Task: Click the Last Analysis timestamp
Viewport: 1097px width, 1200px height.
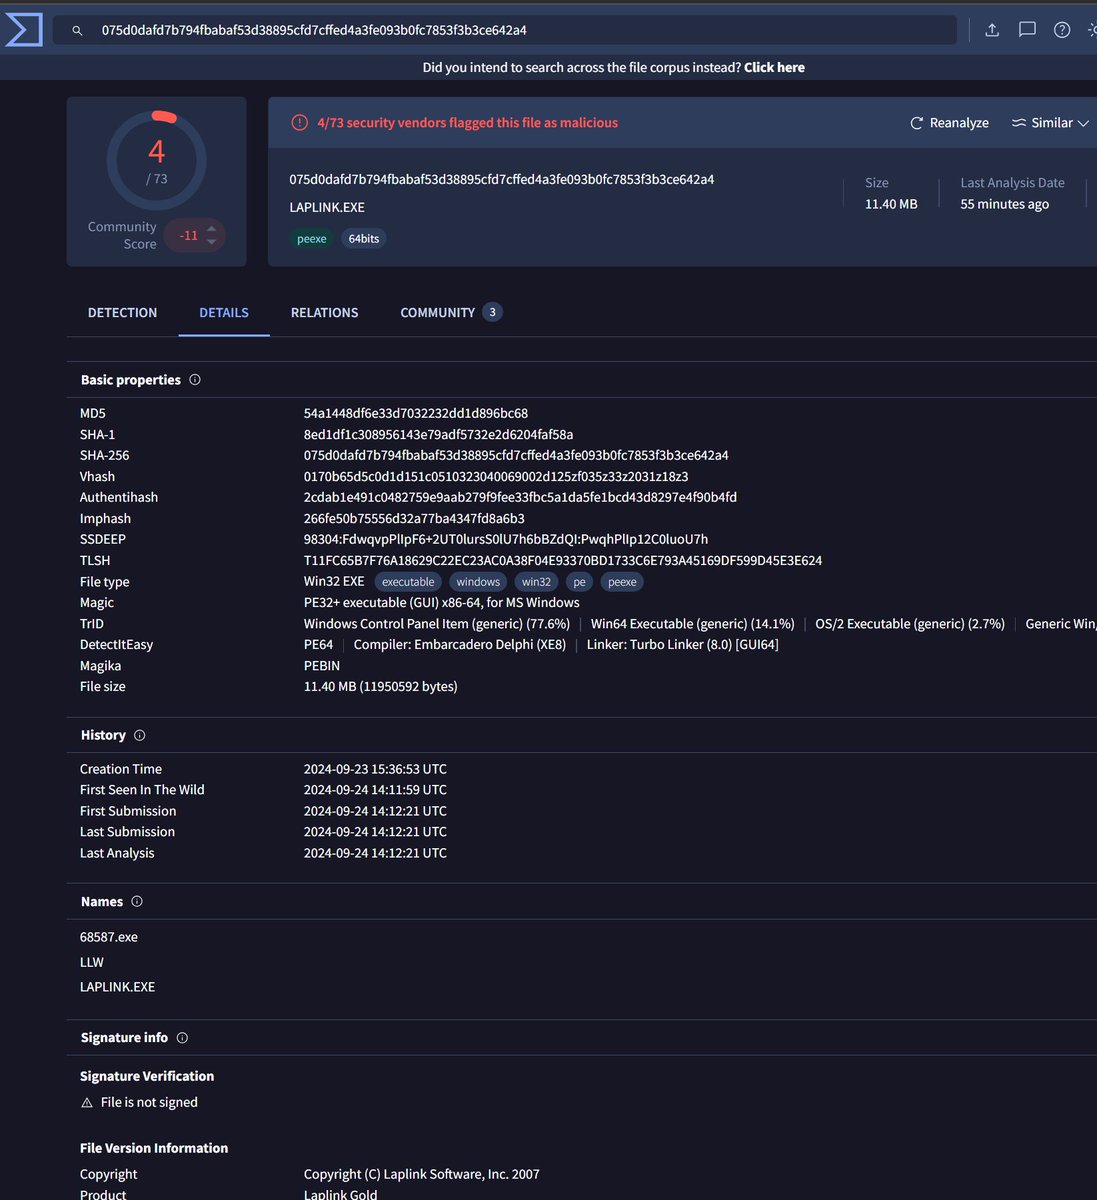Action: [x=375, y=853]
